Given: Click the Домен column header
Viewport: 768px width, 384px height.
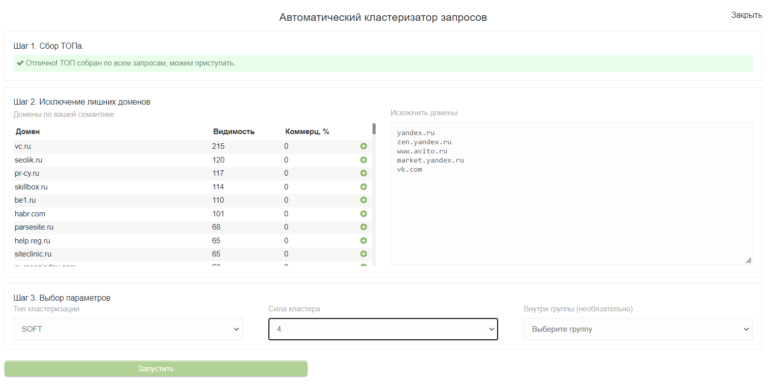Looking at the screenshot, I should (x=28, y=132).
